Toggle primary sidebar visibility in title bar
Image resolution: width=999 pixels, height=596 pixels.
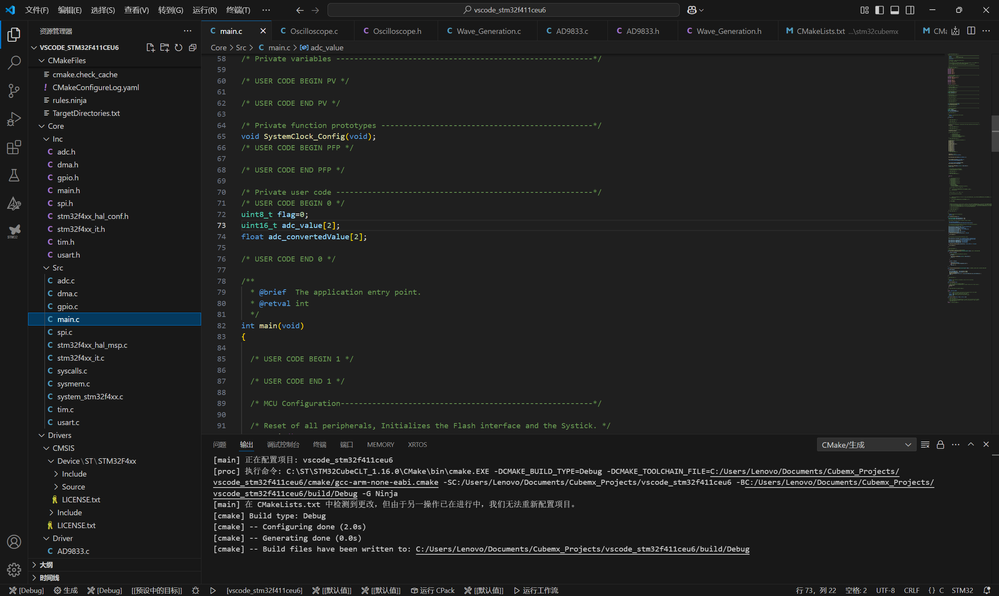pos(880,10)
